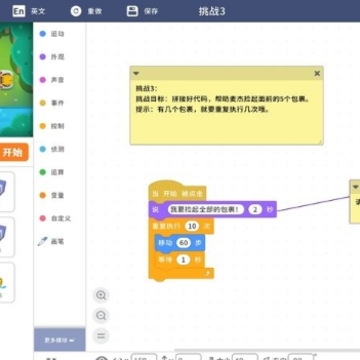
Task: Select the 等待 wait block
Action: click(180, 260)
